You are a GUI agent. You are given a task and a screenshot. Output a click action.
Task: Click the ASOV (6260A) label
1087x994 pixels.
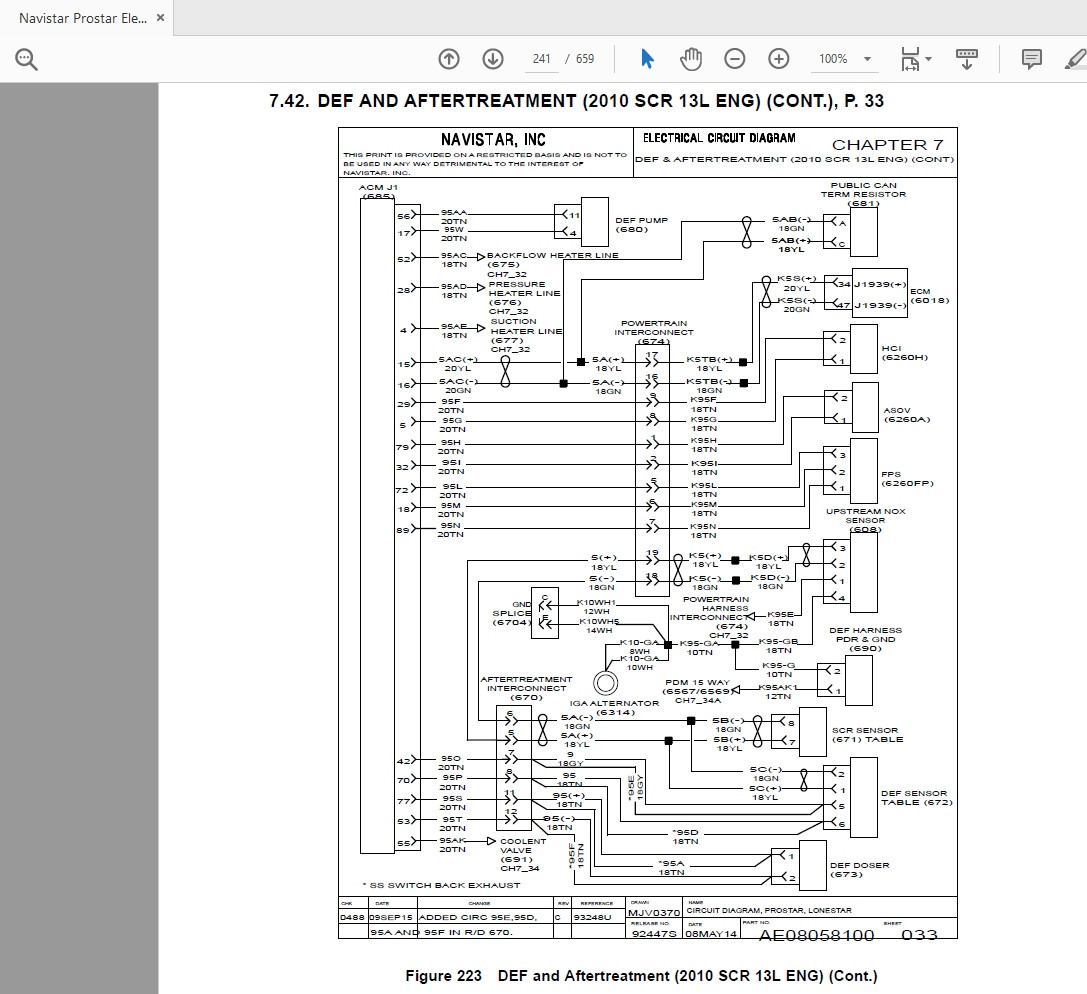[907, 415]
